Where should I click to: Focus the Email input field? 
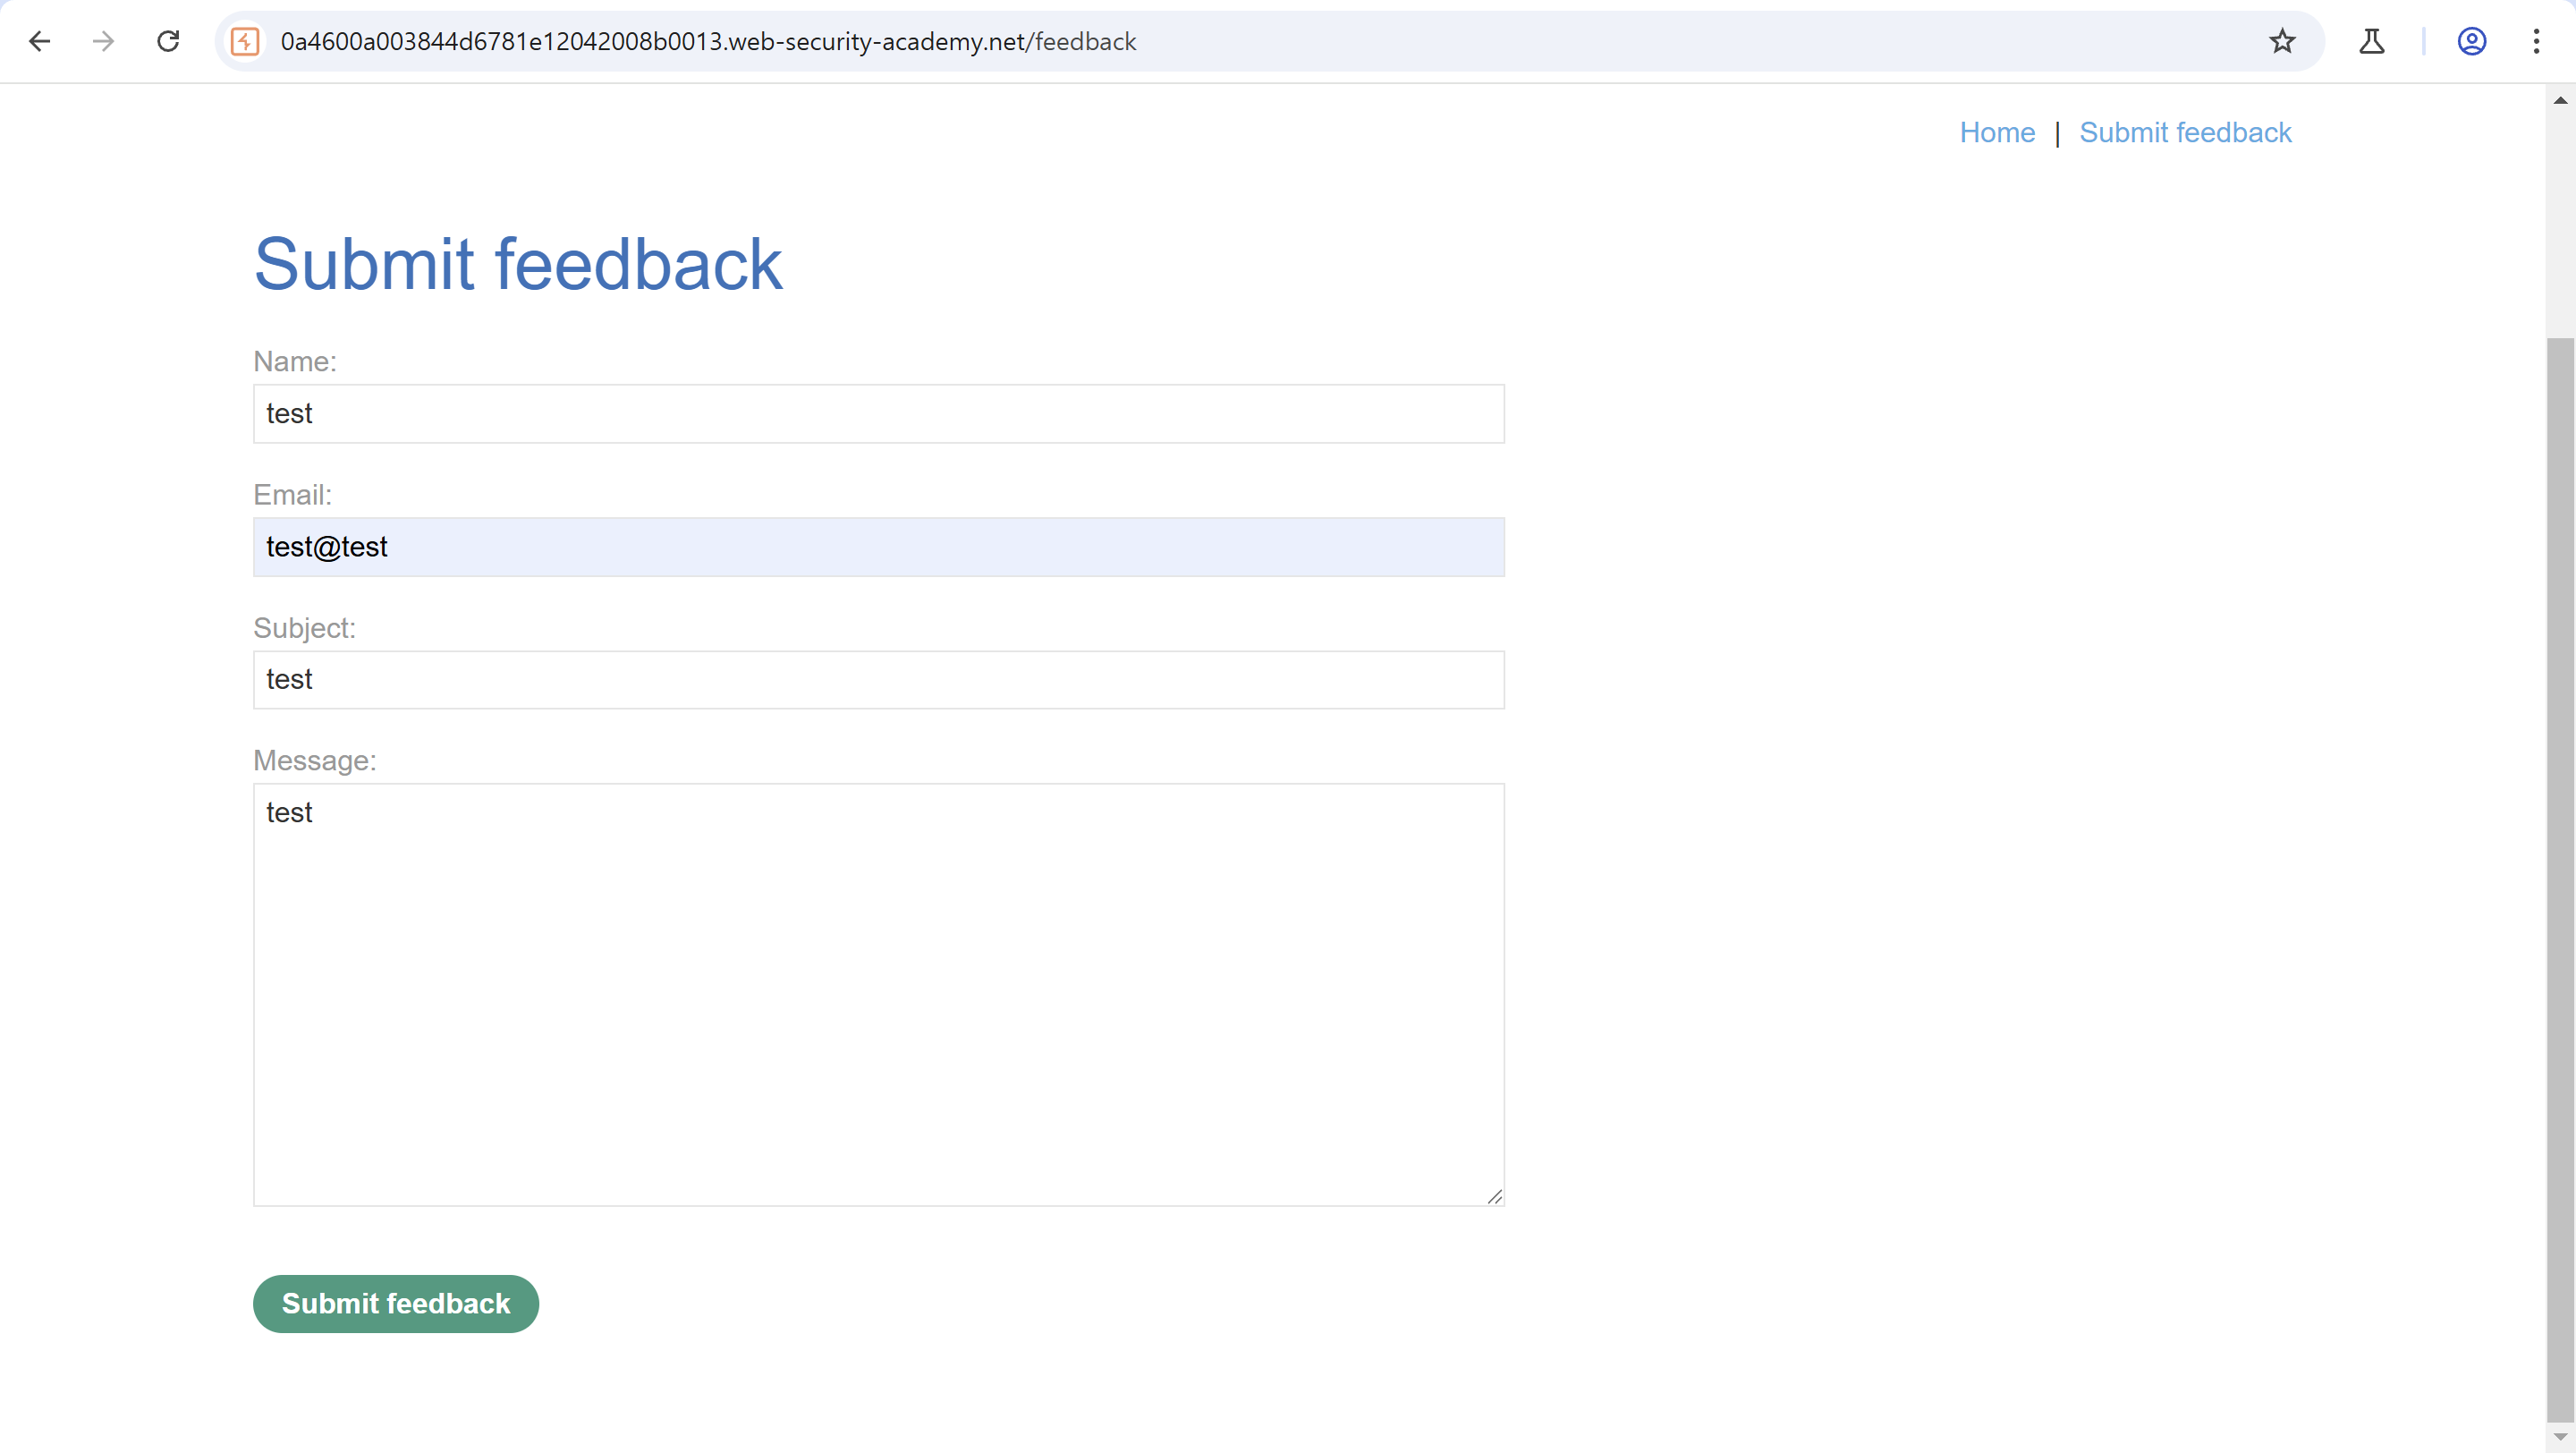[x=878, y=546]
